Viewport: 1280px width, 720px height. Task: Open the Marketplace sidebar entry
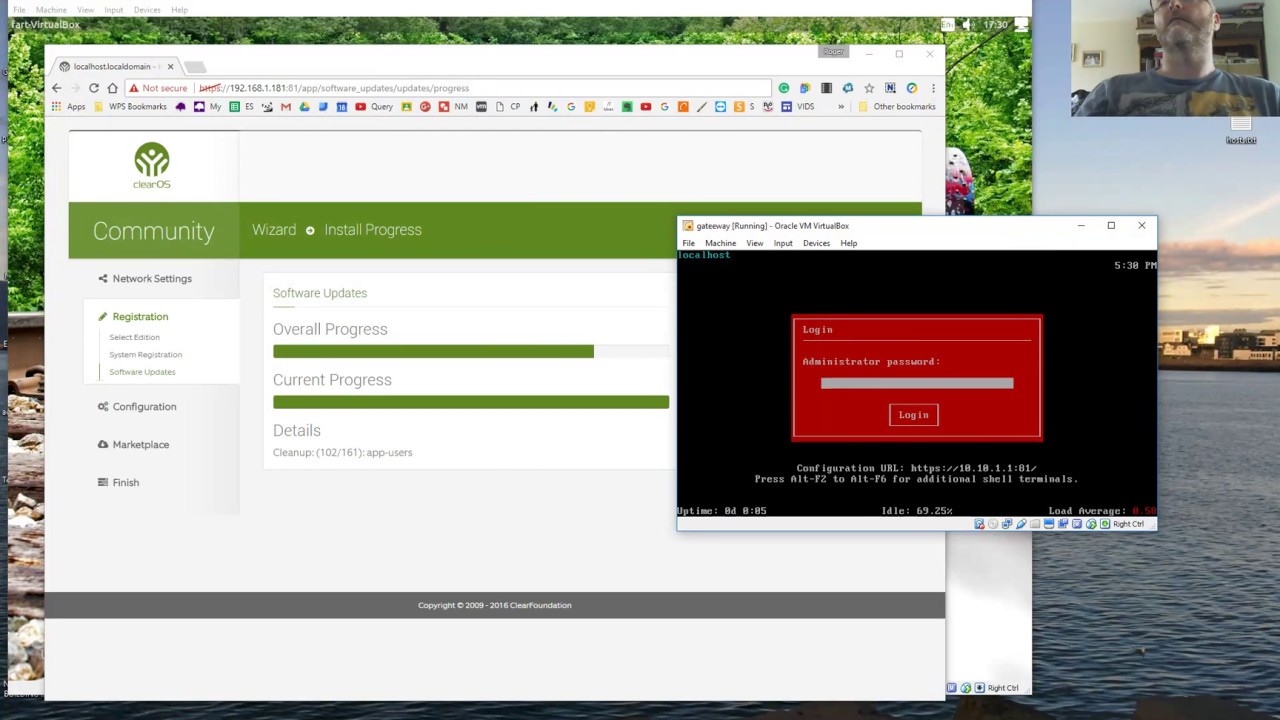point(141,445)
